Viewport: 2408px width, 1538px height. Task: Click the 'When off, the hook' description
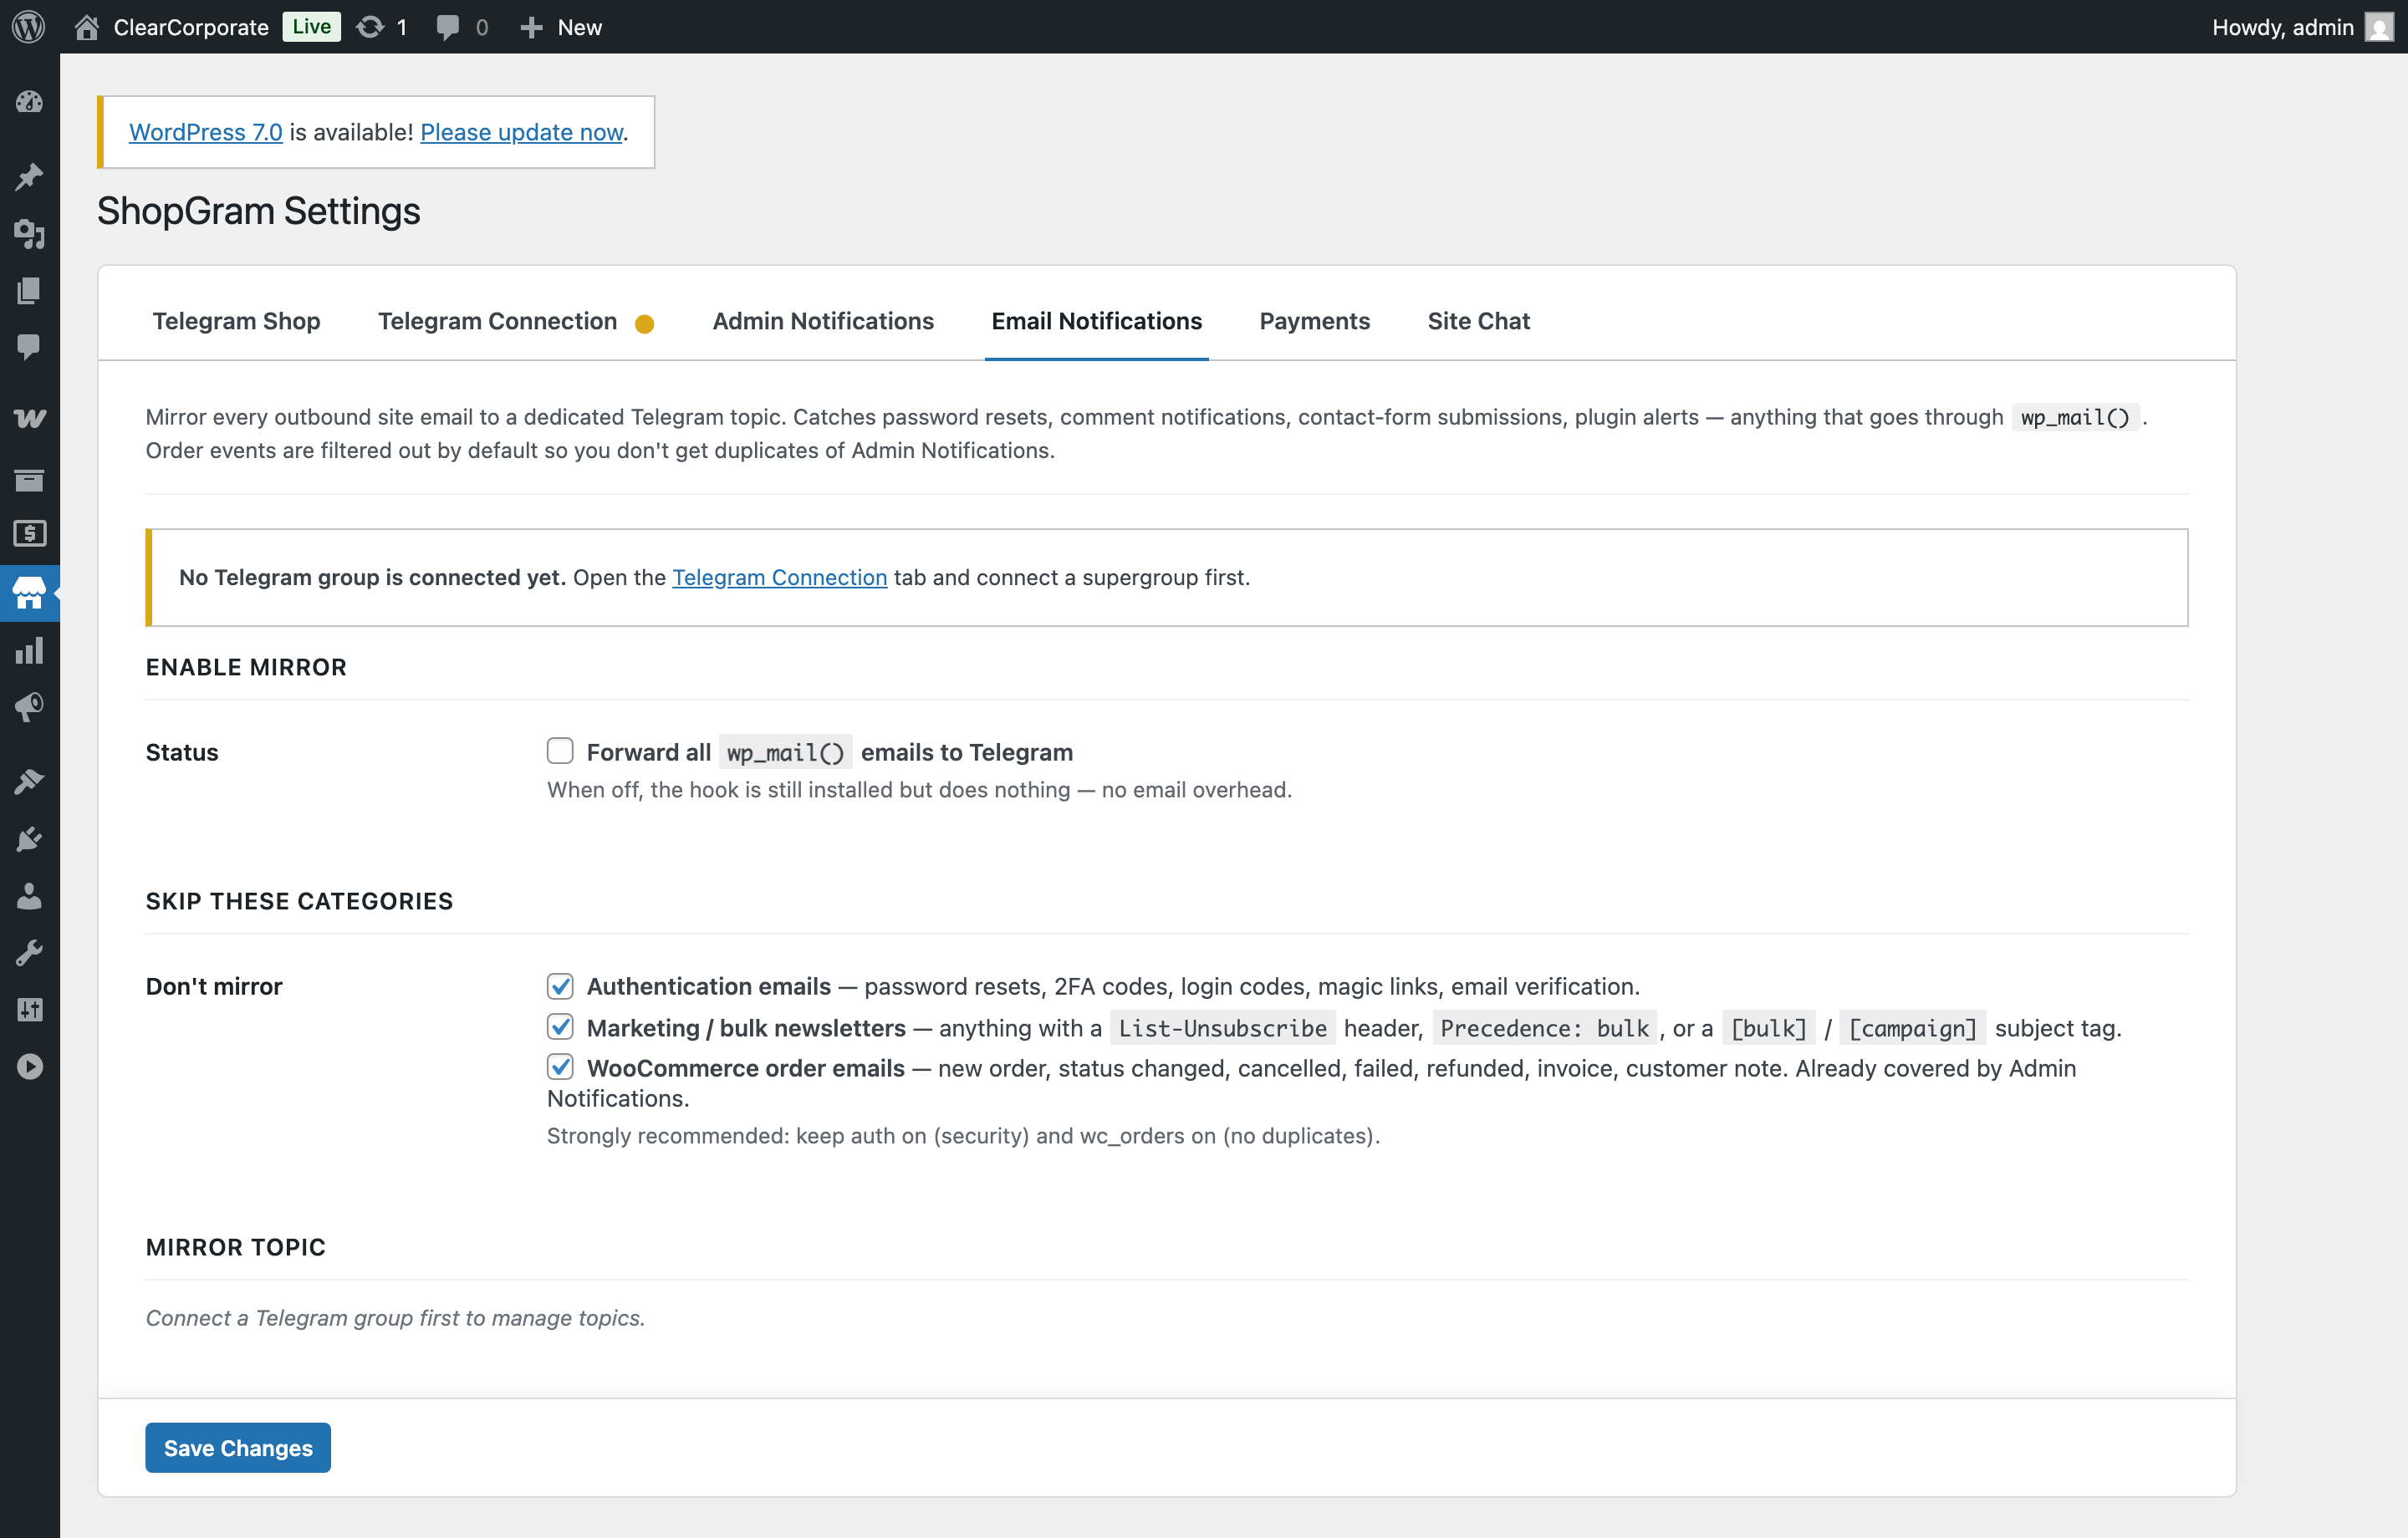tap(920, 790)
